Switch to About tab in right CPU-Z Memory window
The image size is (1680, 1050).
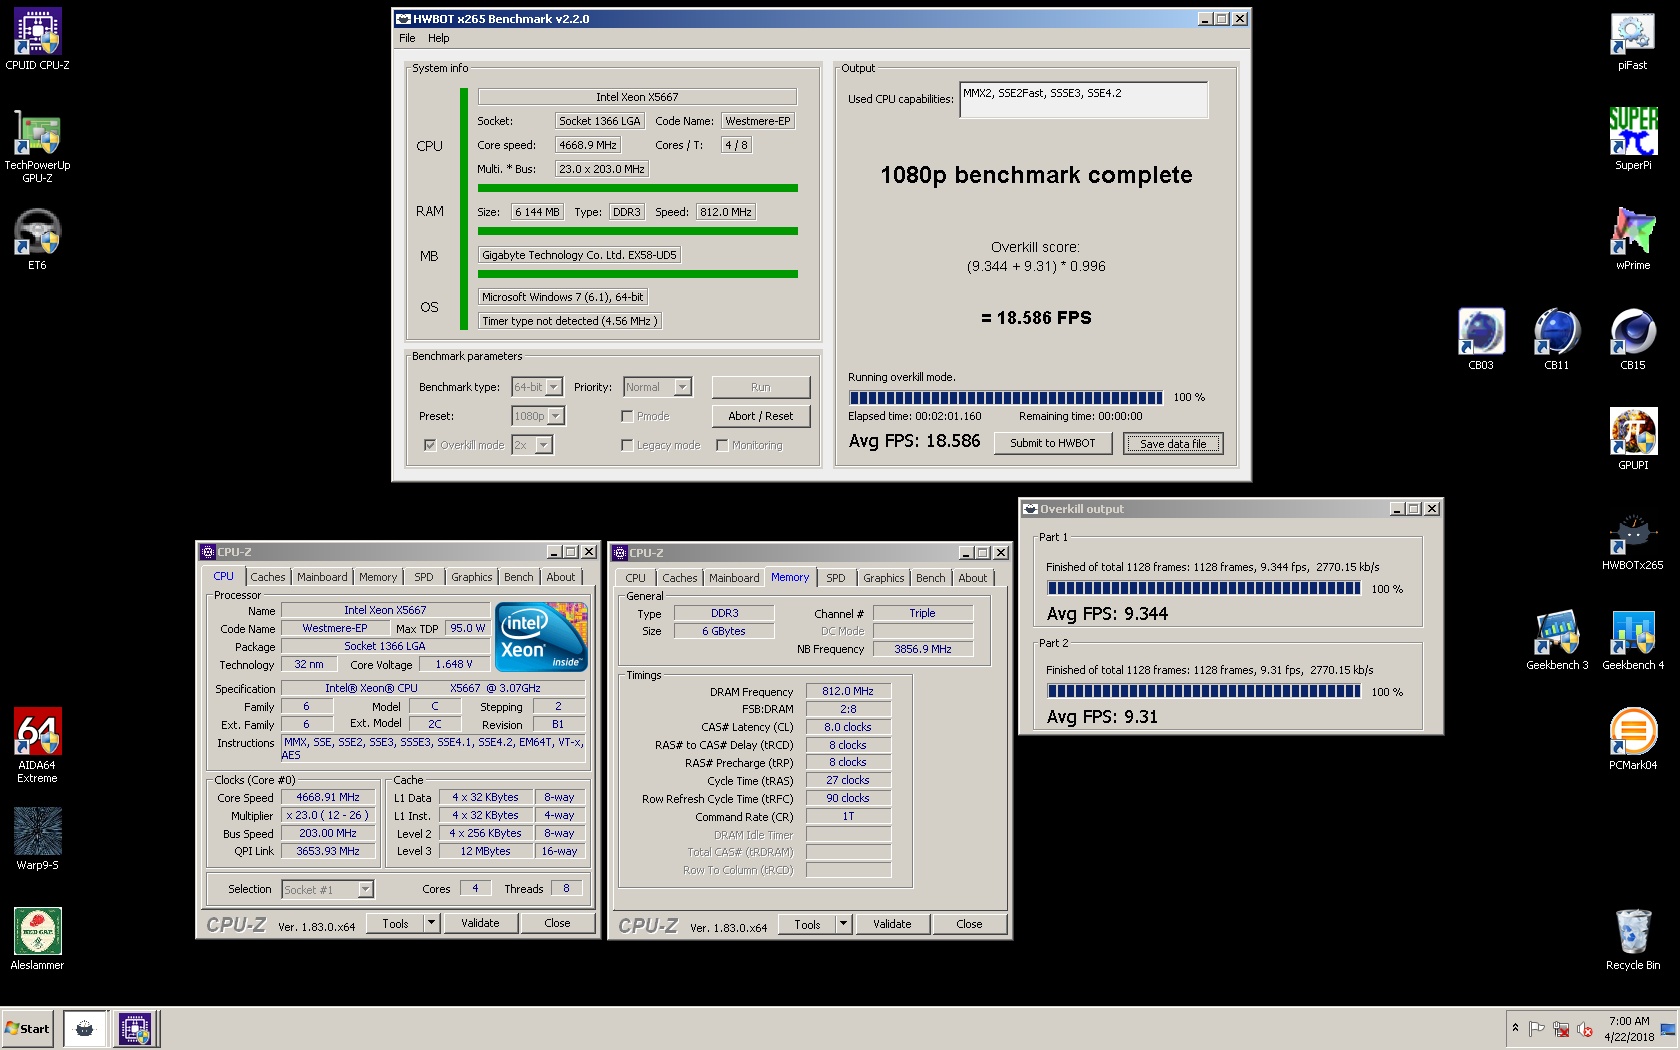coord(973,578)
